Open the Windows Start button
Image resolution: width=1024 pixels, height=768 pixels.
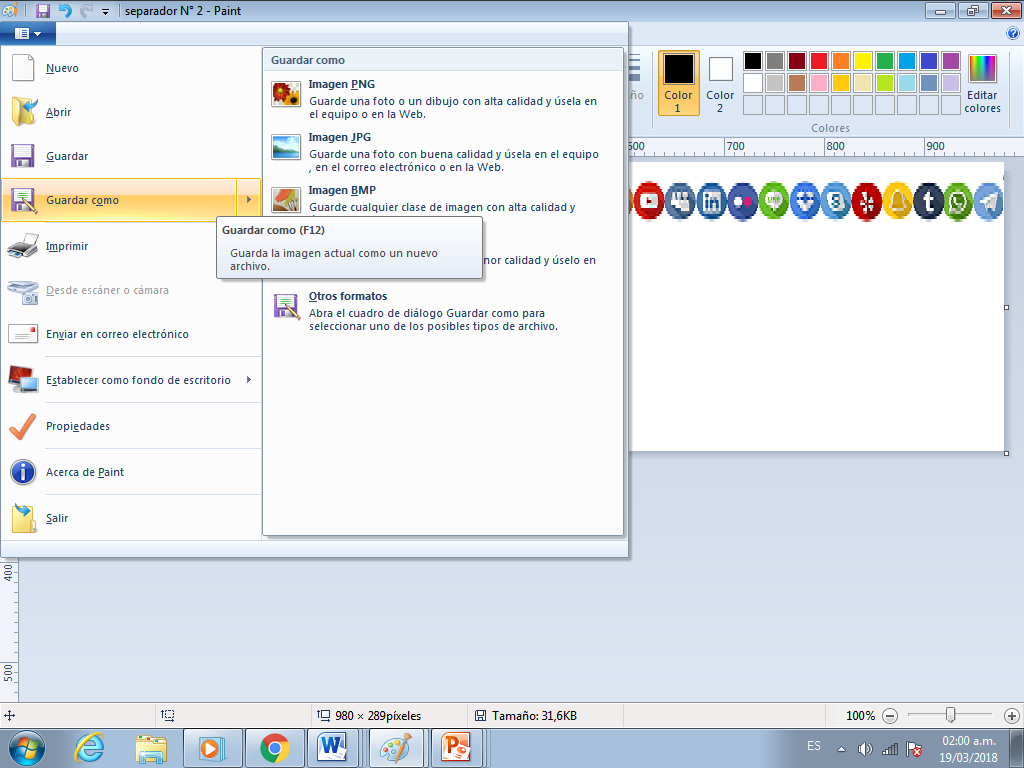pyautogui.click(x=27, y=748)
